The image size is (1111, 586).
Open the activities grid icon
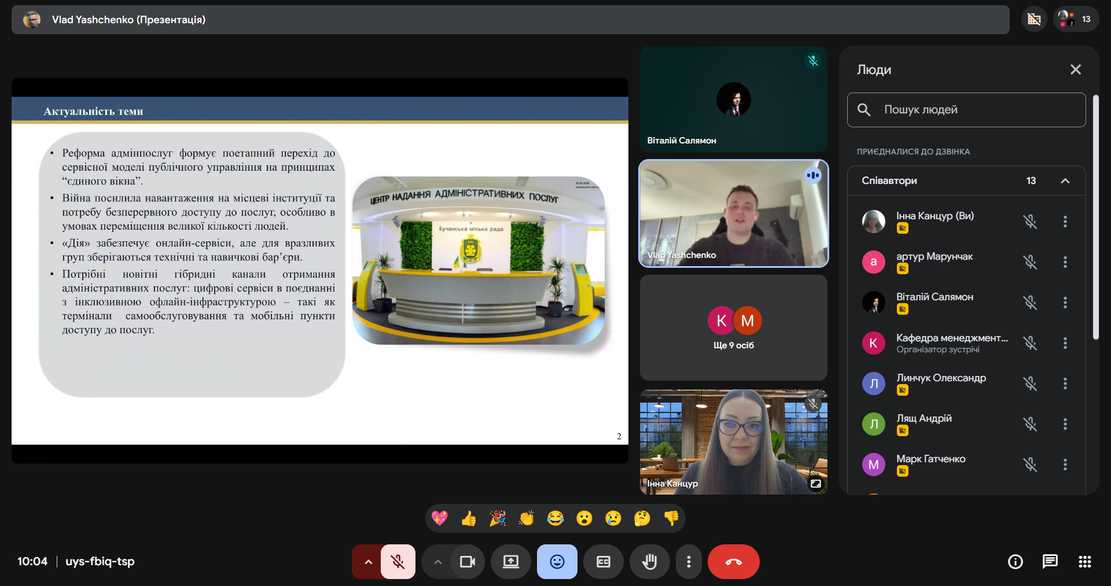pos(1085,562)
